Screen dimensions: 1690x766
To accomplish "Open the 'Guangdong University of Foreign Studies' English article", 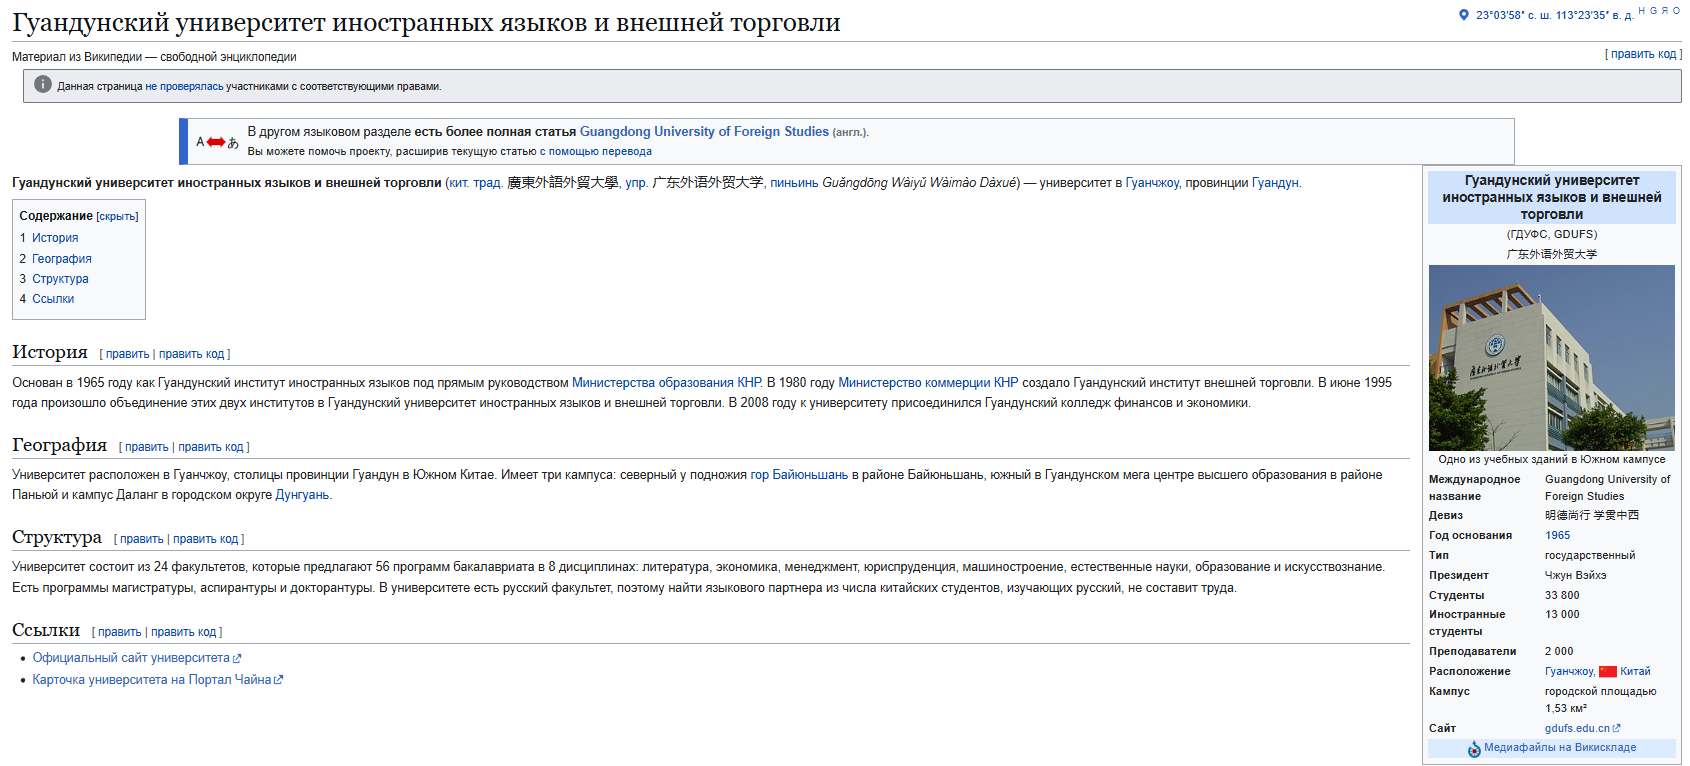I will [x=704, y=132].
